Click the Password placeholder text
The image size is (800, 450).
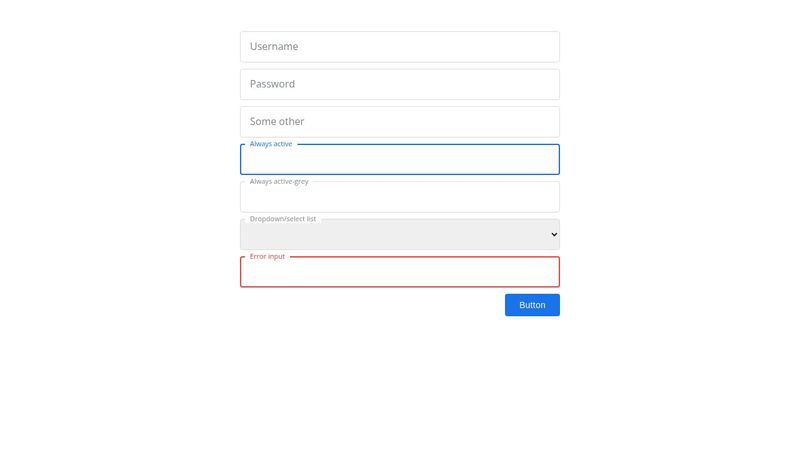point(272,84)
